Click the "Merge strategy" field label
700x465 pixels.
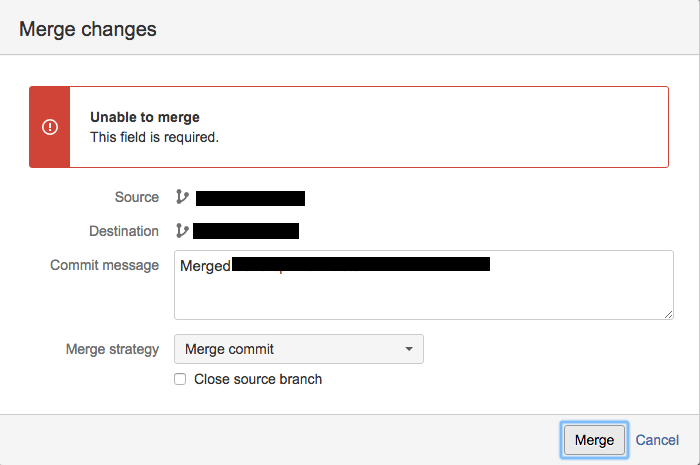pos(112,349)
